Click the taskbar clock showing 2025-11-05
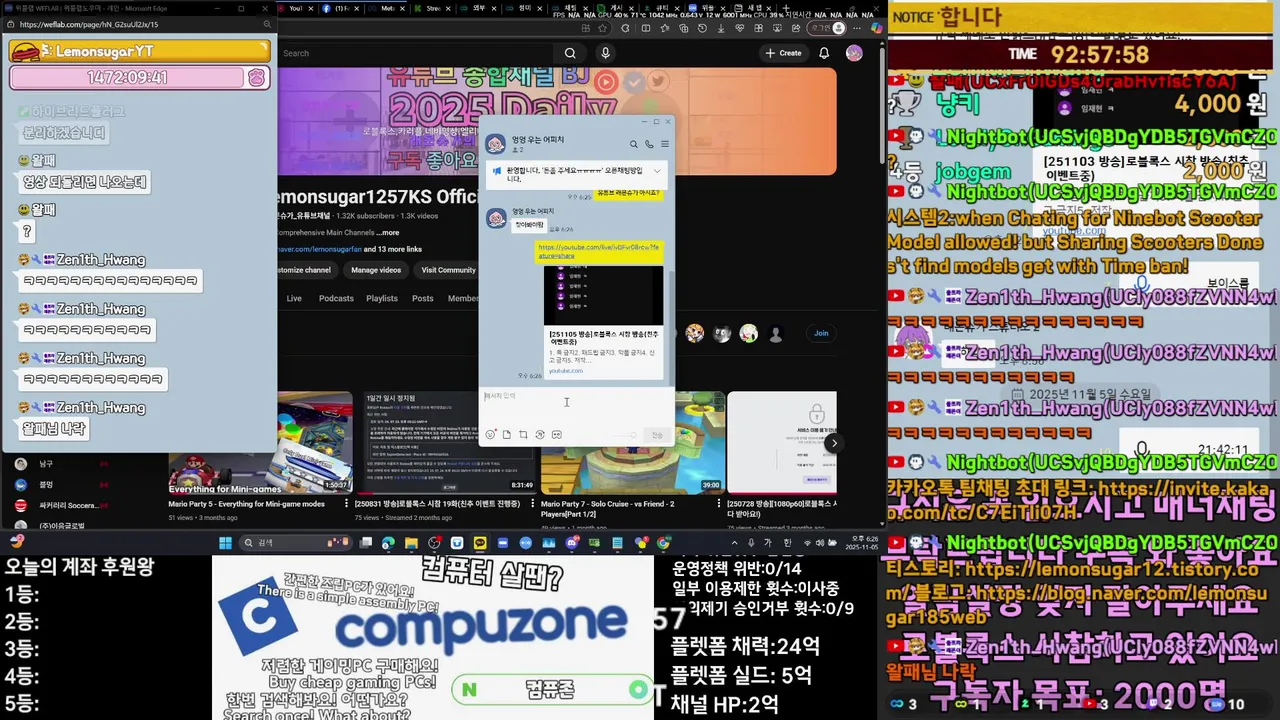This screenshot has width=1280, height=720. [862, 543]
